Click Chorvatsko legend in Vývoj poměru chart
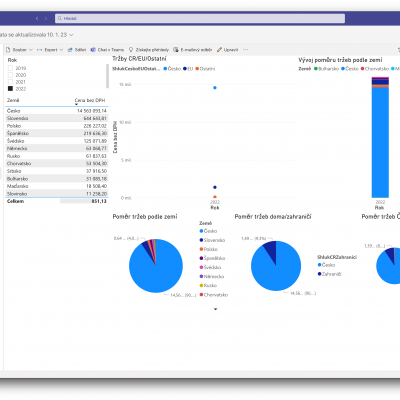This screenshot has width=400, height=400. (x=375, y=69)
